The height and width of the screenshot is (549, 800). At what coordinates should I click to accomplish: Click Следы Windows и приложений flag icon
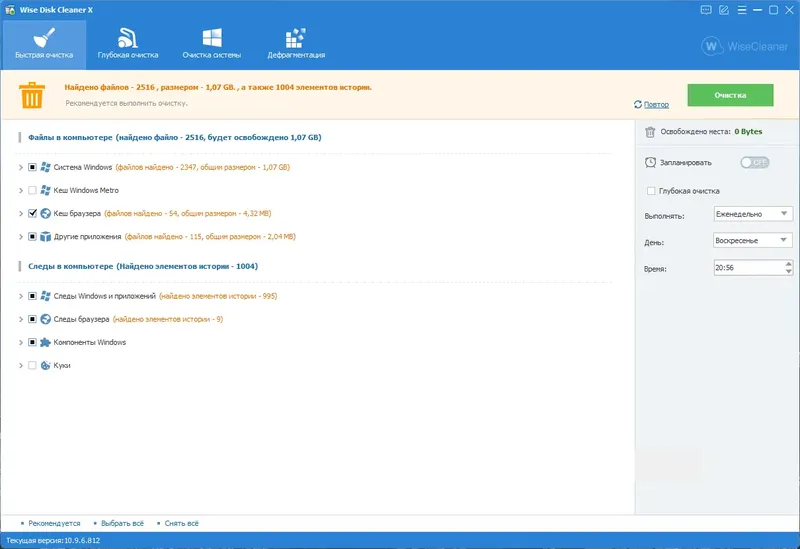45,296
